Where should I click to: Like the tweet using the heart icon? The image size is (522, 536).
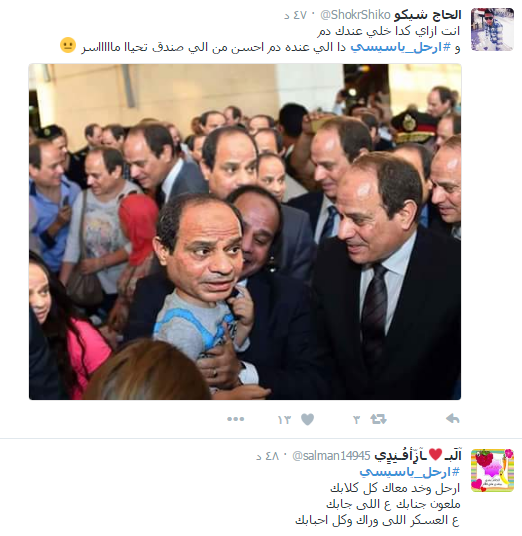(307, 419)
